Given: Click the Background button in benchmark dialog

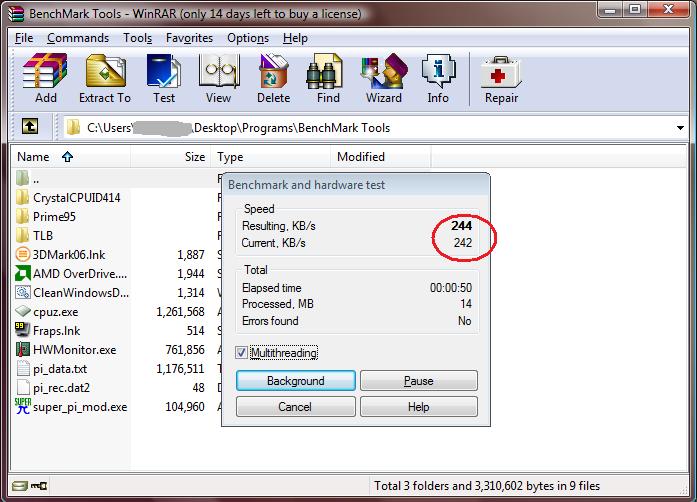Looking at the screenshot, I should click(296, 381).
